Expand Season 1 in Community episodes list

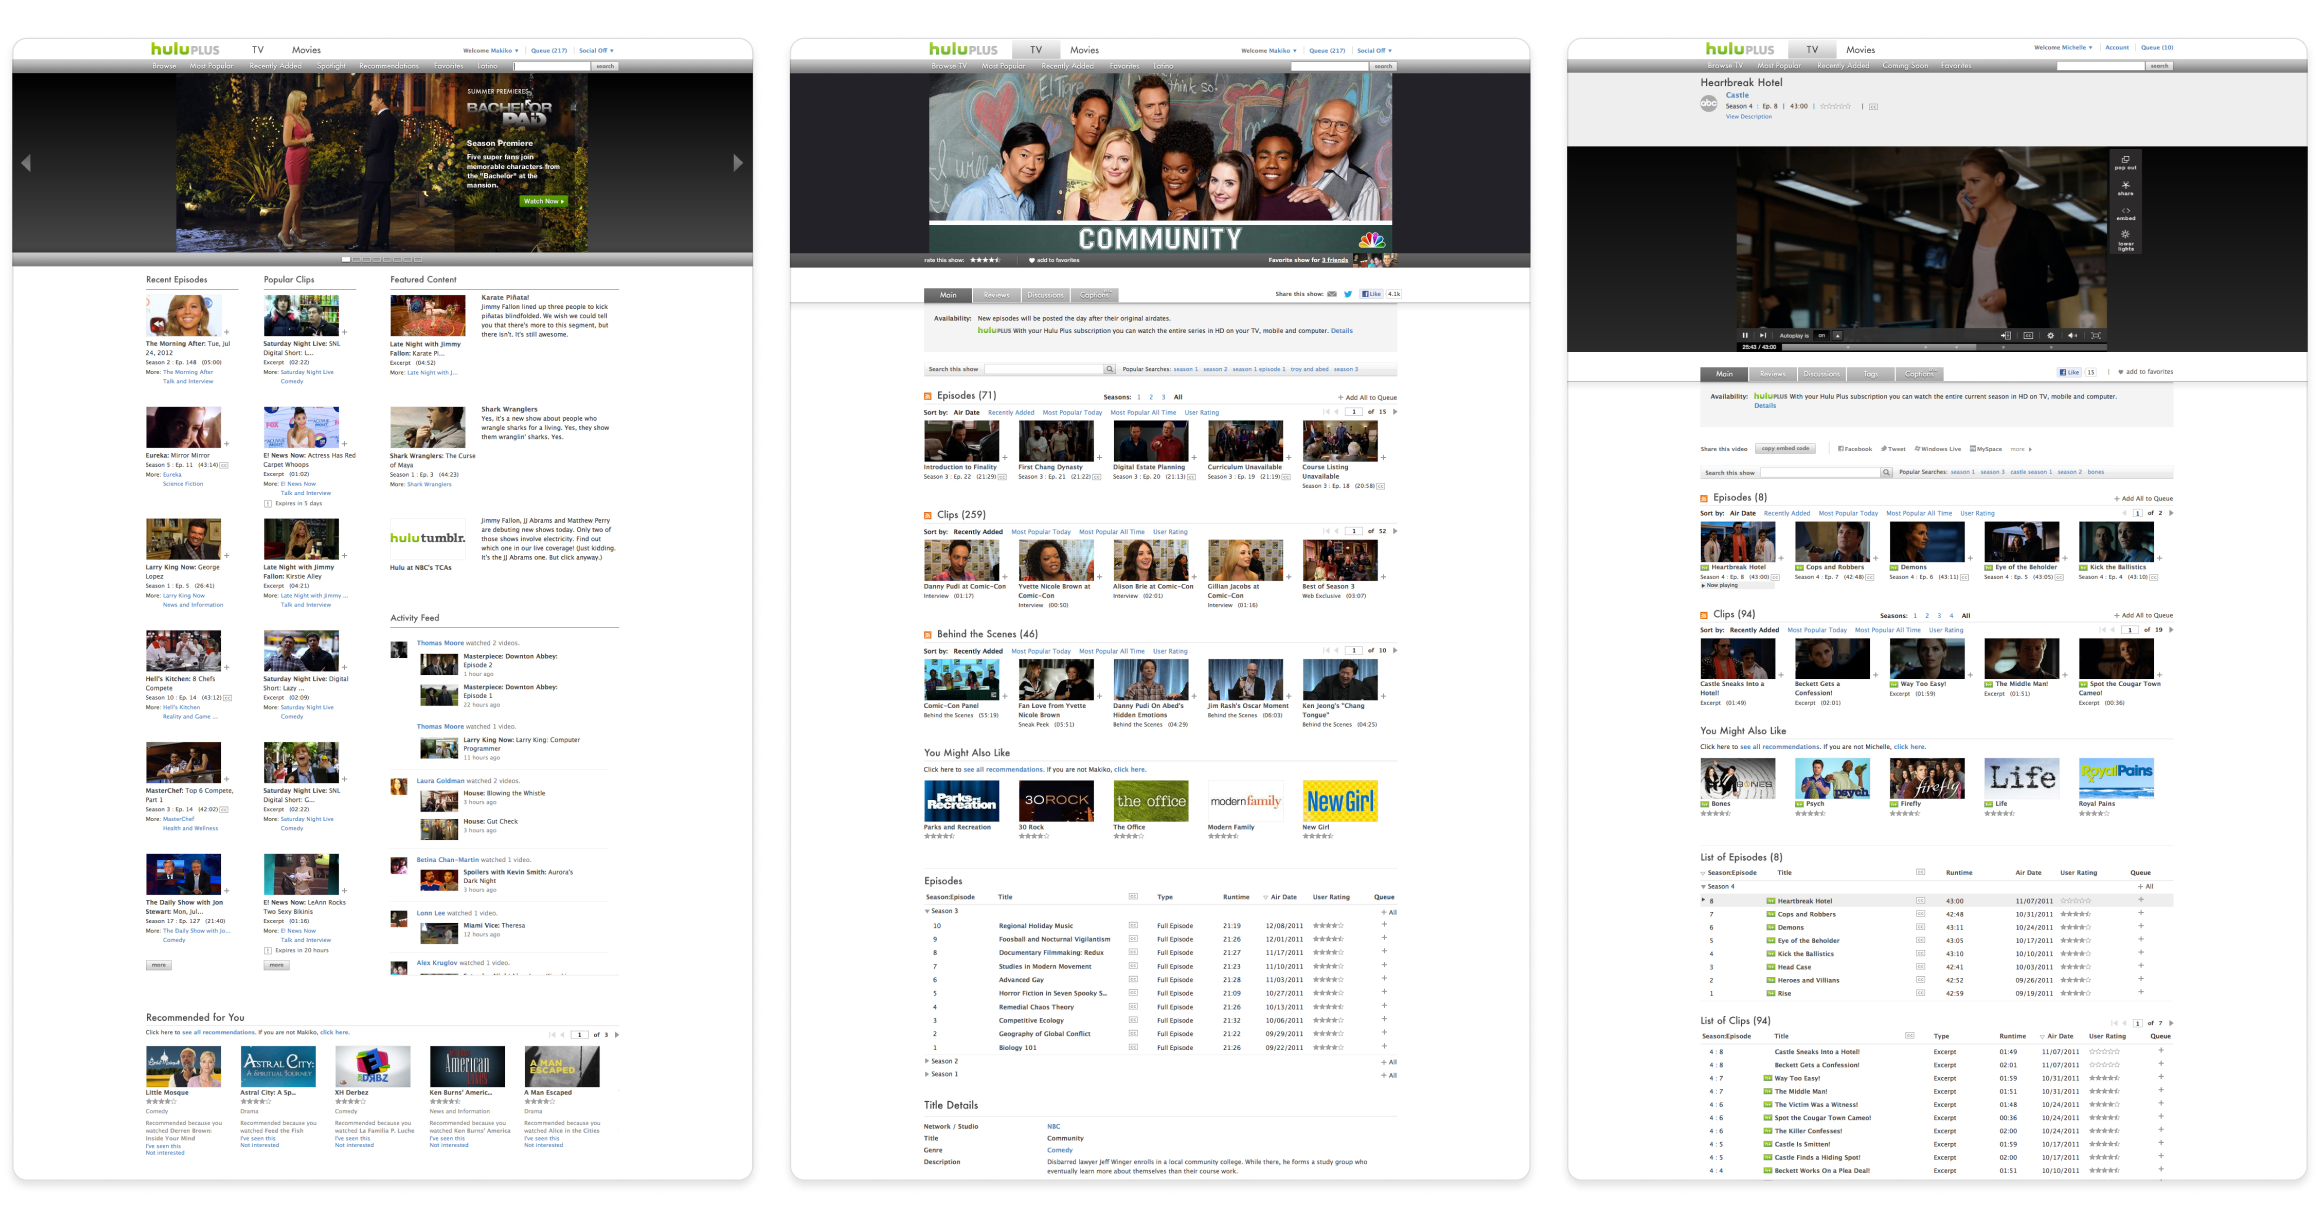(927, 1074)
